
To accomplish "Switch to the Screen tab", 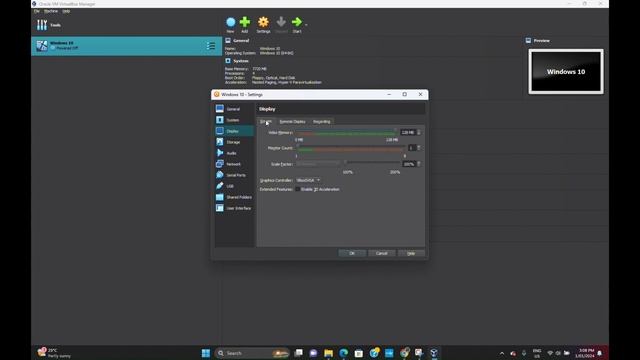I will coord(266,122).
